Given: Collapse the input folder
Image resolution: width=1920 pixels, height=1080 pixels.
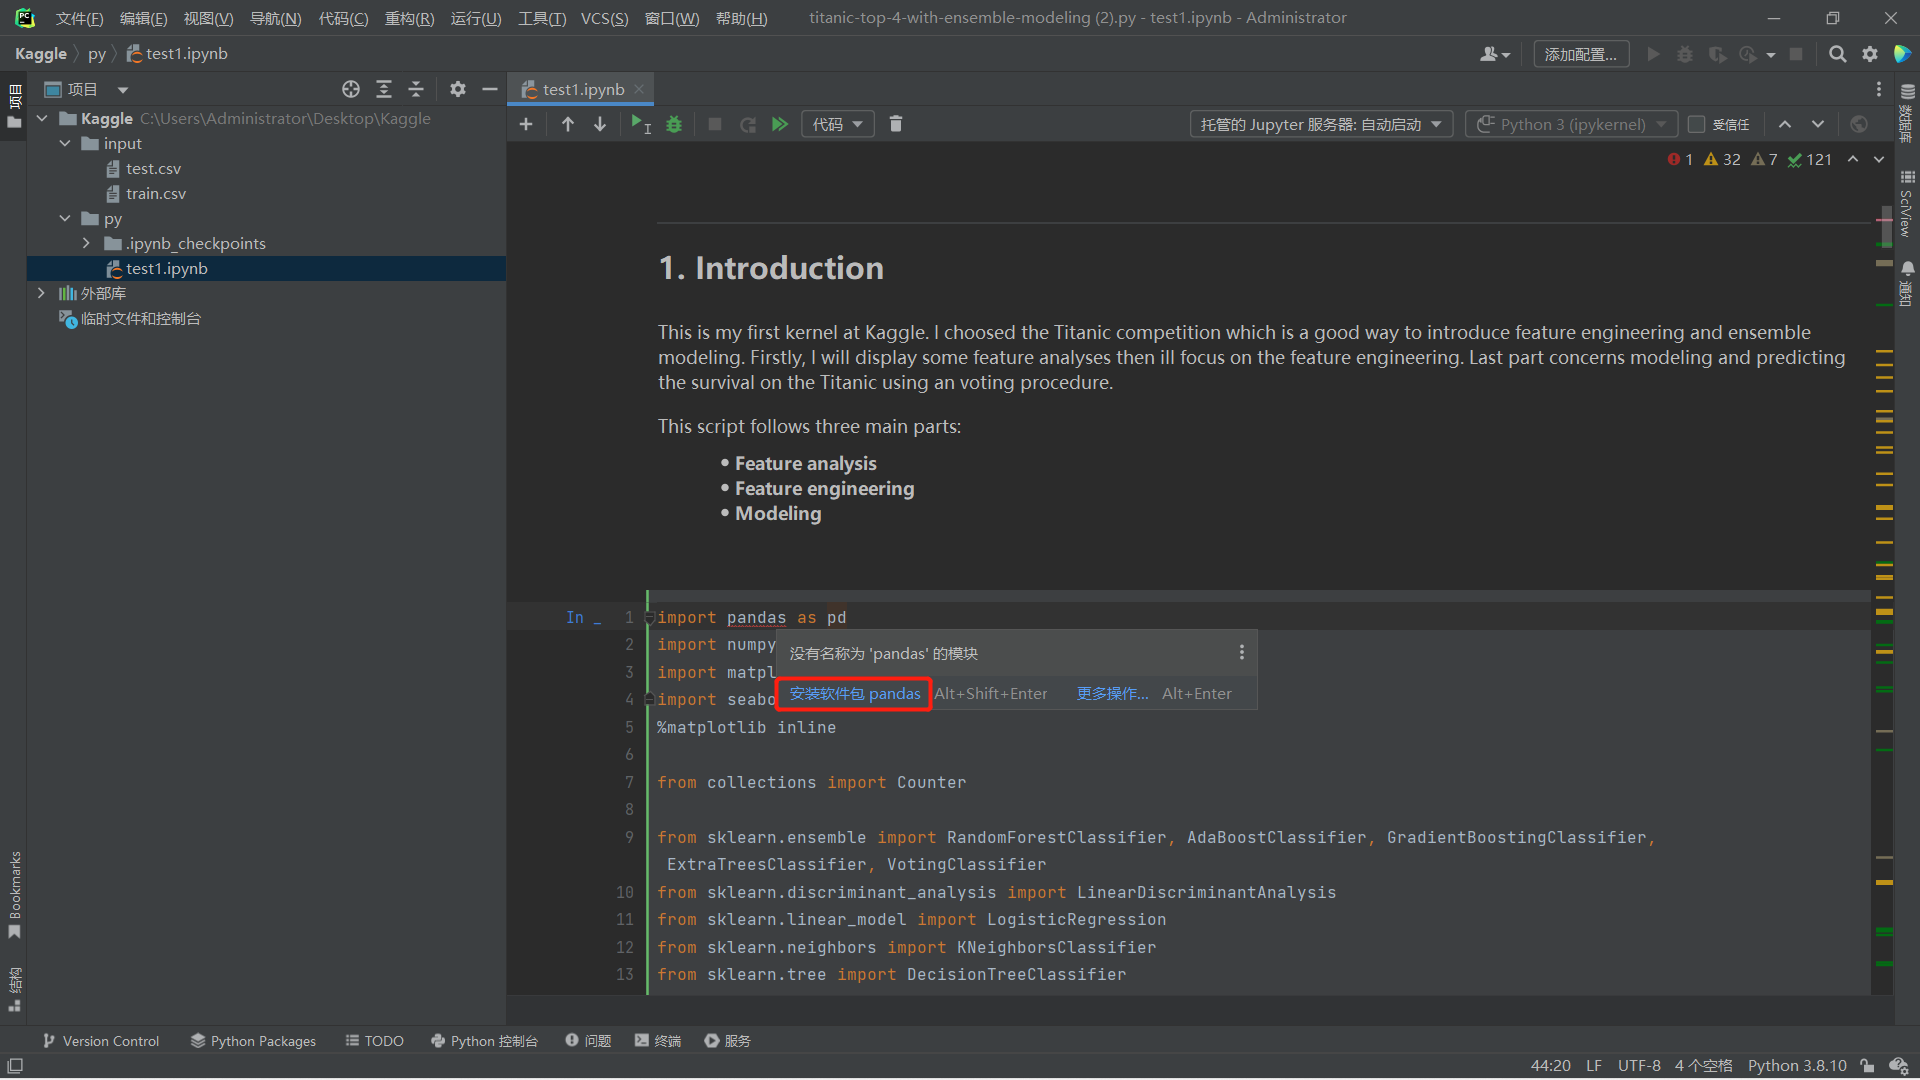Looking at the screenshot, I should click(x=65, y=143).
